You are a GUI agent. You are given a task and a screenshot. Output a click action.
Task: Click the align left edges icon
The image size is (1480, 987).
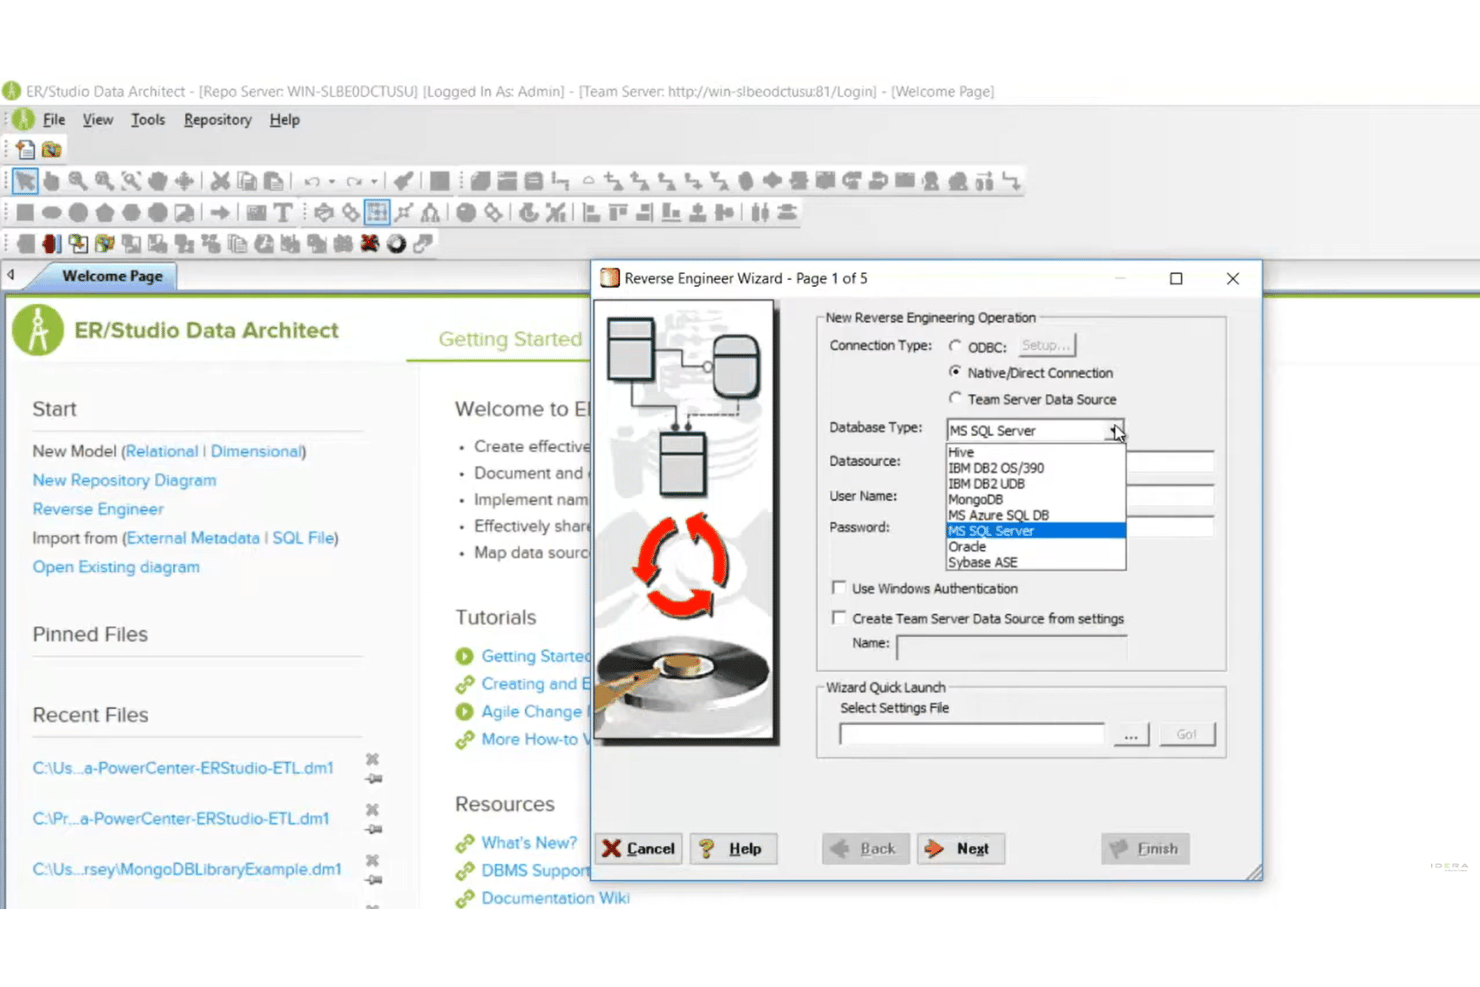click(x=591, y=212)
